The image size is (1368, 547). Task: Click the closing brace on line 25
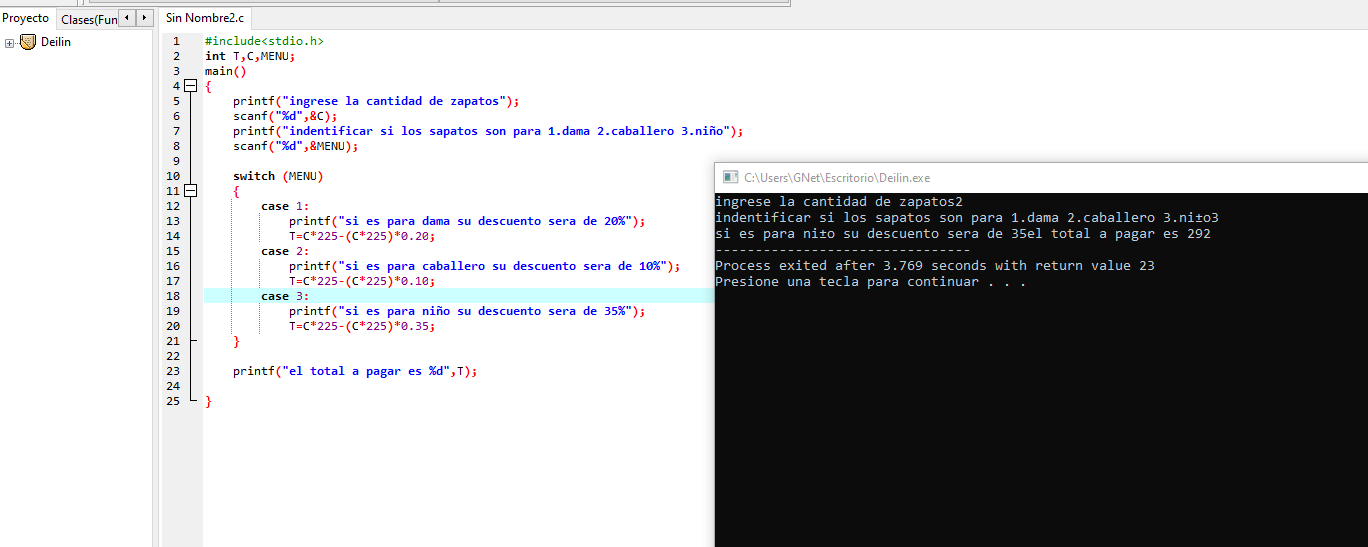pos(208,401)
